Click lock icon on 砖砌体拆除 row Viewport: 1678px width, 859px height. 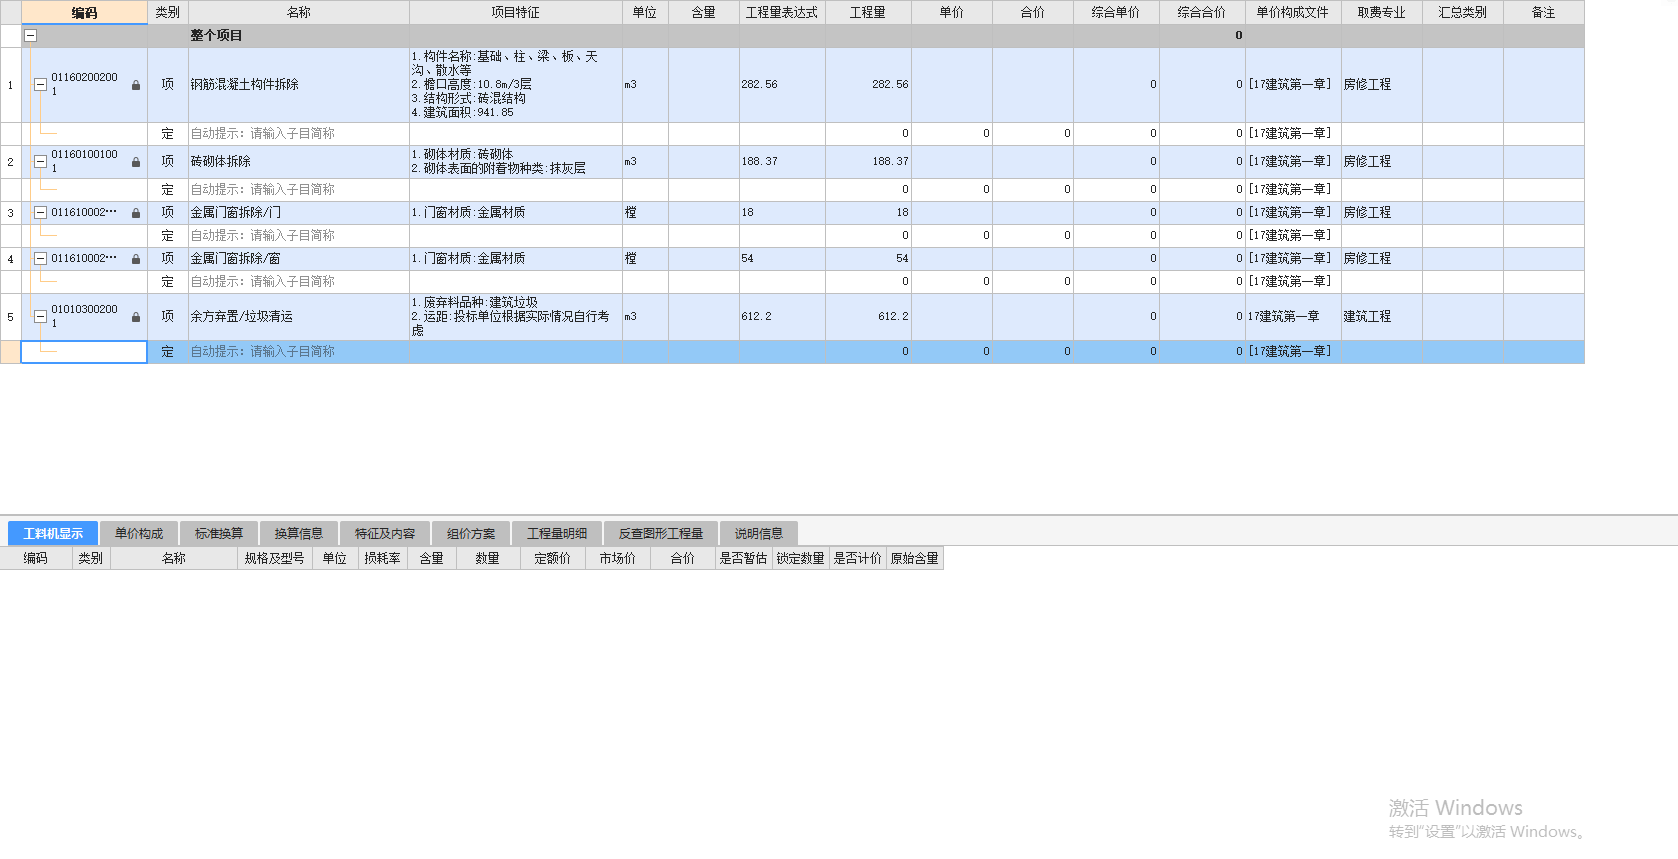coord(136,161)
